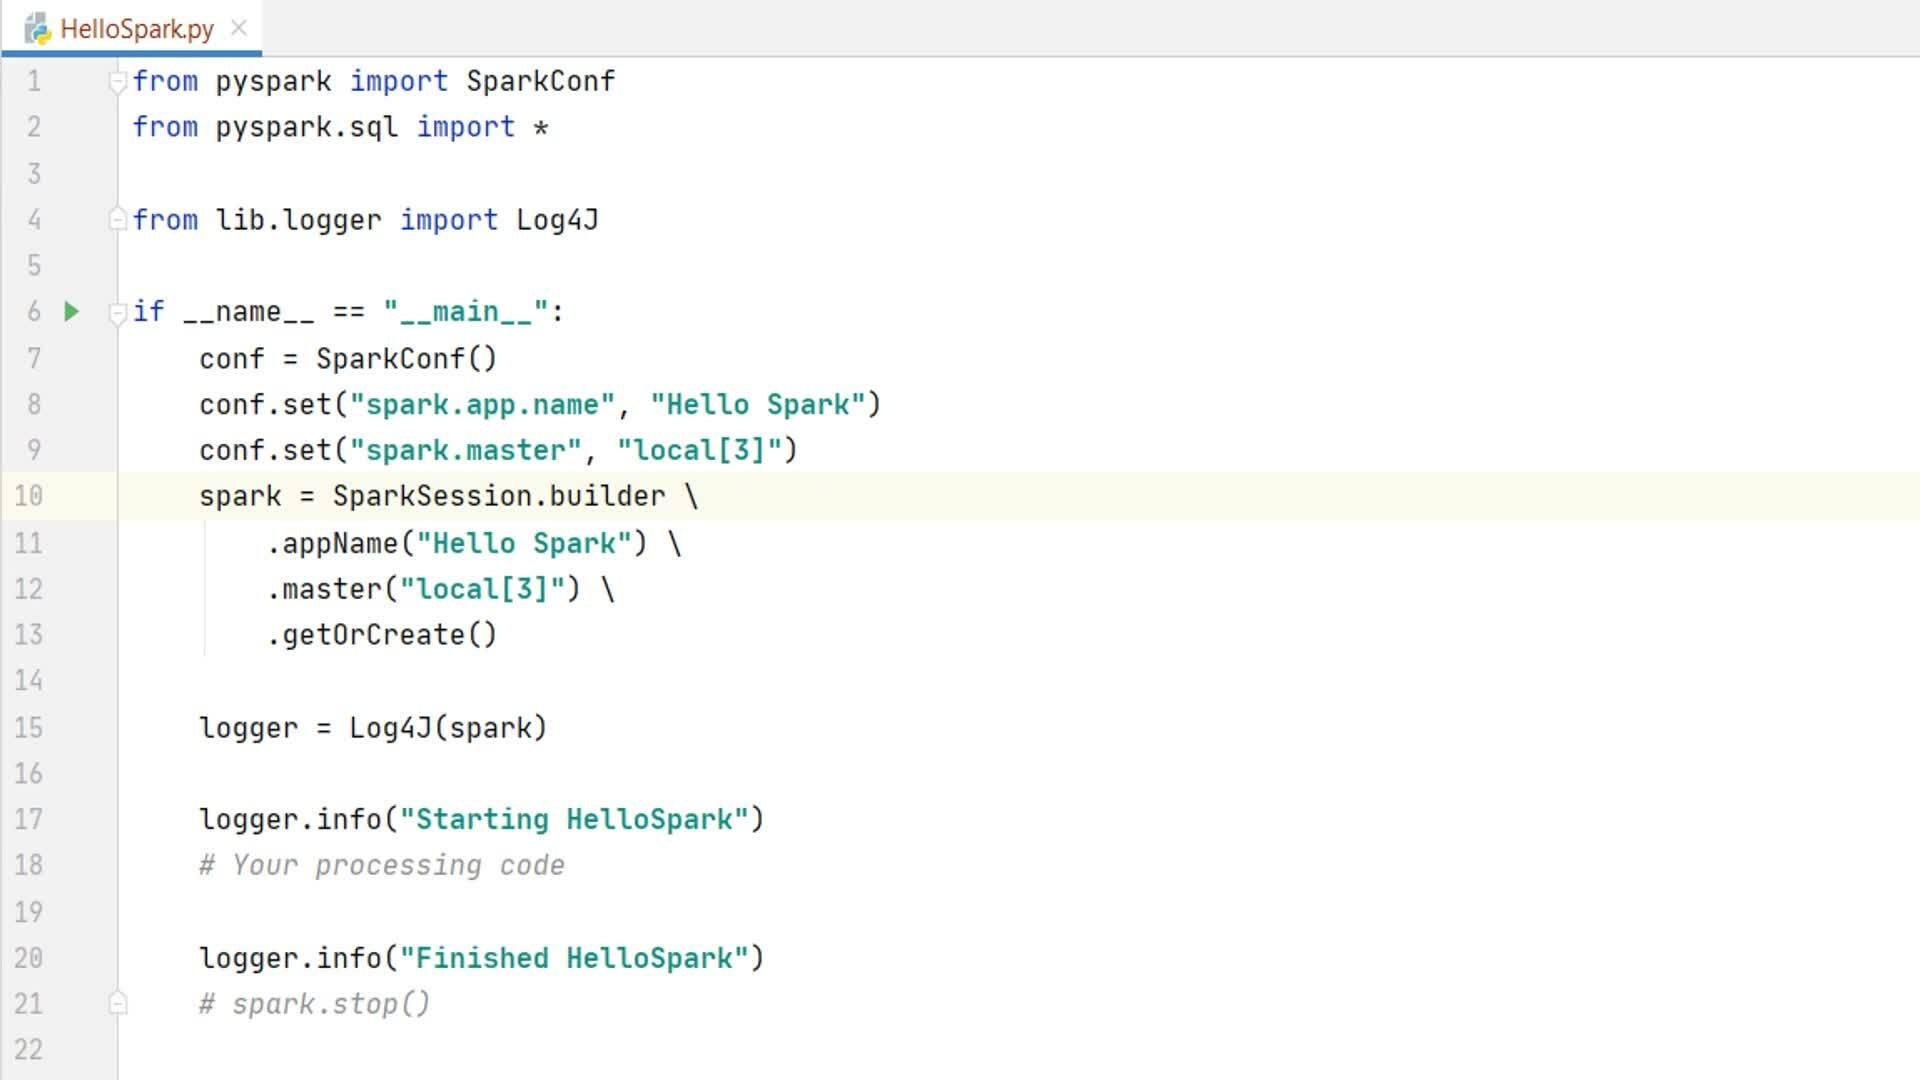The width and height of the screenshot is (1920, 1080).
Task: Click the Python file icon on the tab
Action: 37,29
